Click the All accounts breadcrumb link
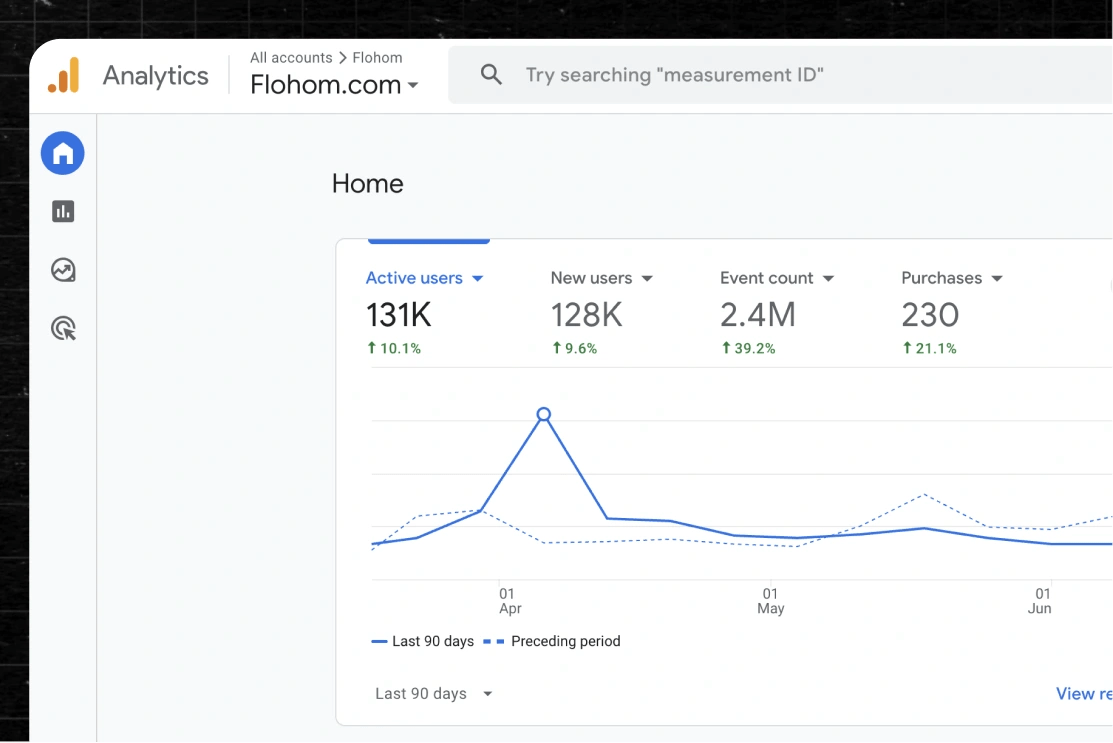The image size is (1113, 743). click(291, 57)
